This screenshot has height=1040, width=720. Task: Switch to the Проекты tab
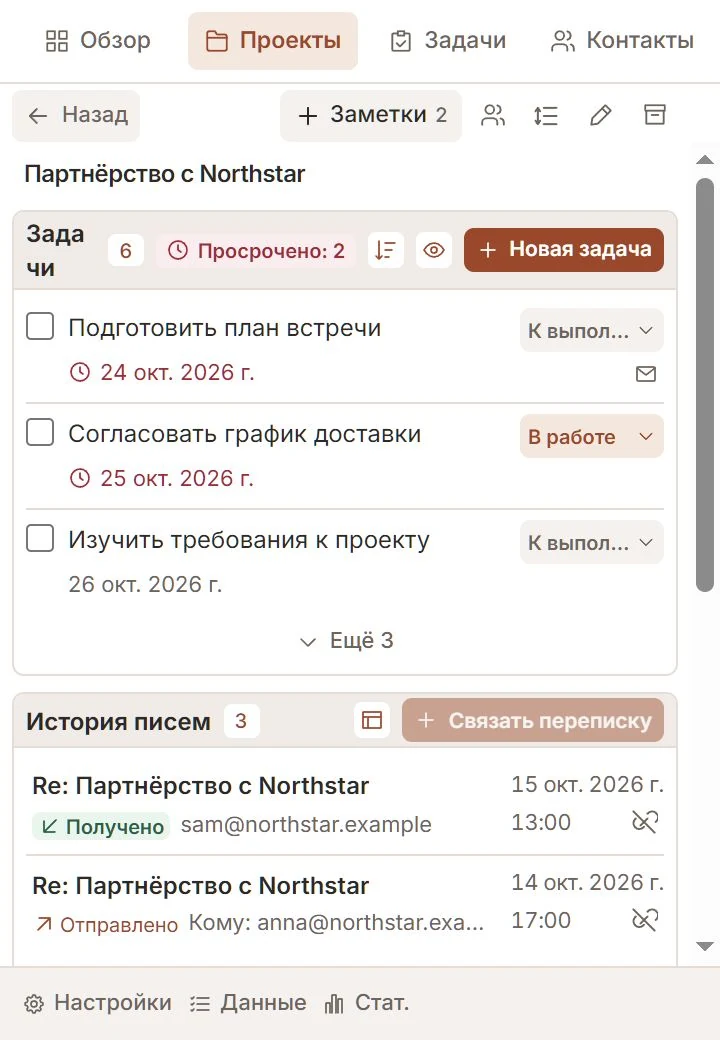point(273,40)
